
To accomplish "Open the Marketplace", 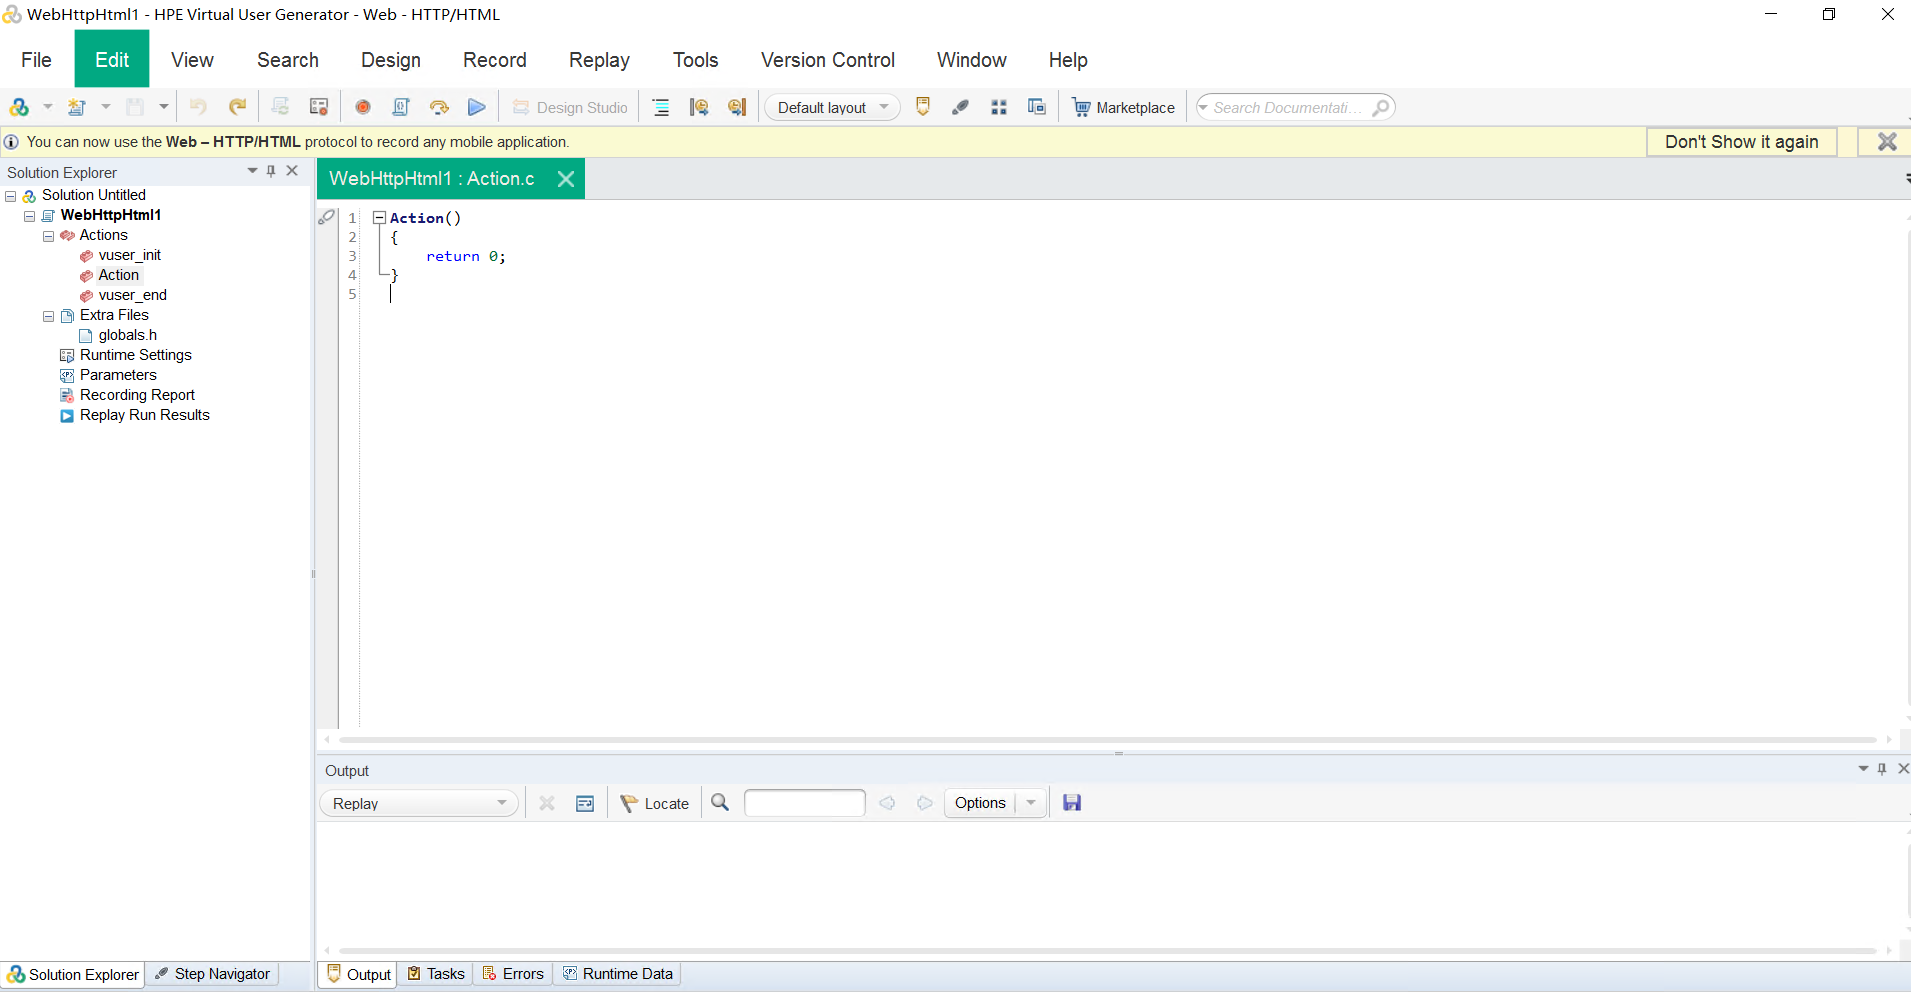I will (1123, 107).
